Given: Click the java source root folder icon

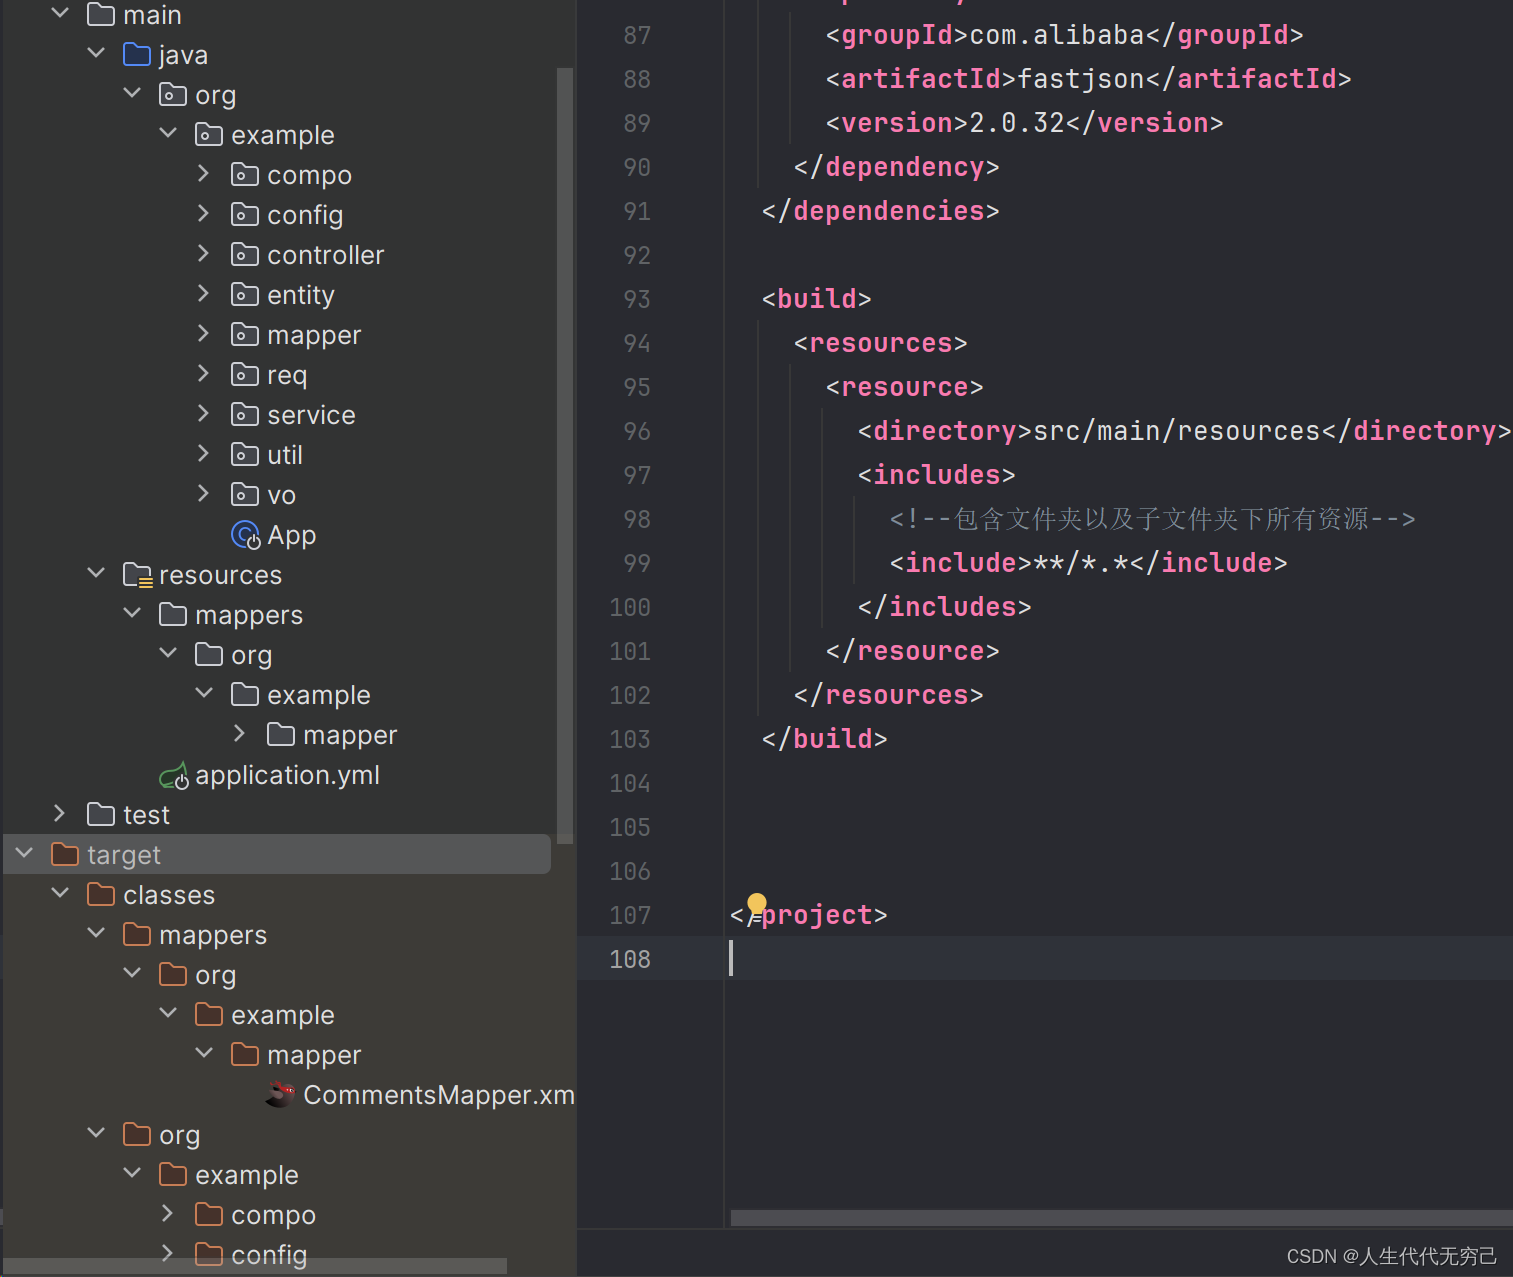Looking at the screenshot, I should point(137,55).
